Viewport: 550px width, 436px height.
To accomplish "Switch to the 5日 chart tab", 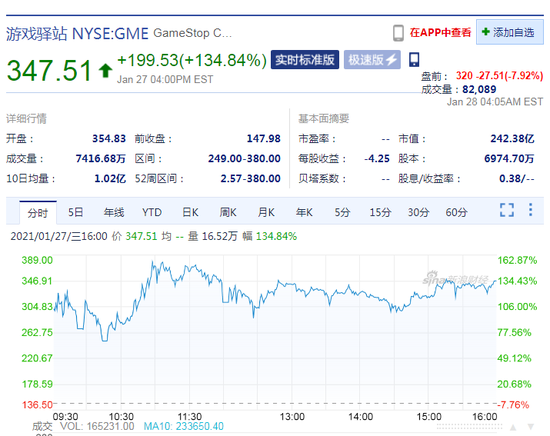I will click(x=75, y=212).
